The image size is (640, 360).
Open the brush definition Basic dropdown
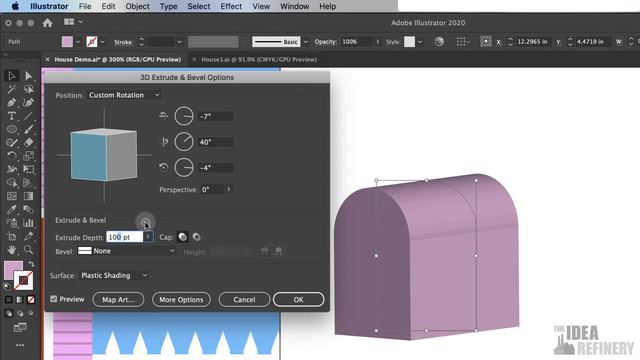click(x=305, y=42)
